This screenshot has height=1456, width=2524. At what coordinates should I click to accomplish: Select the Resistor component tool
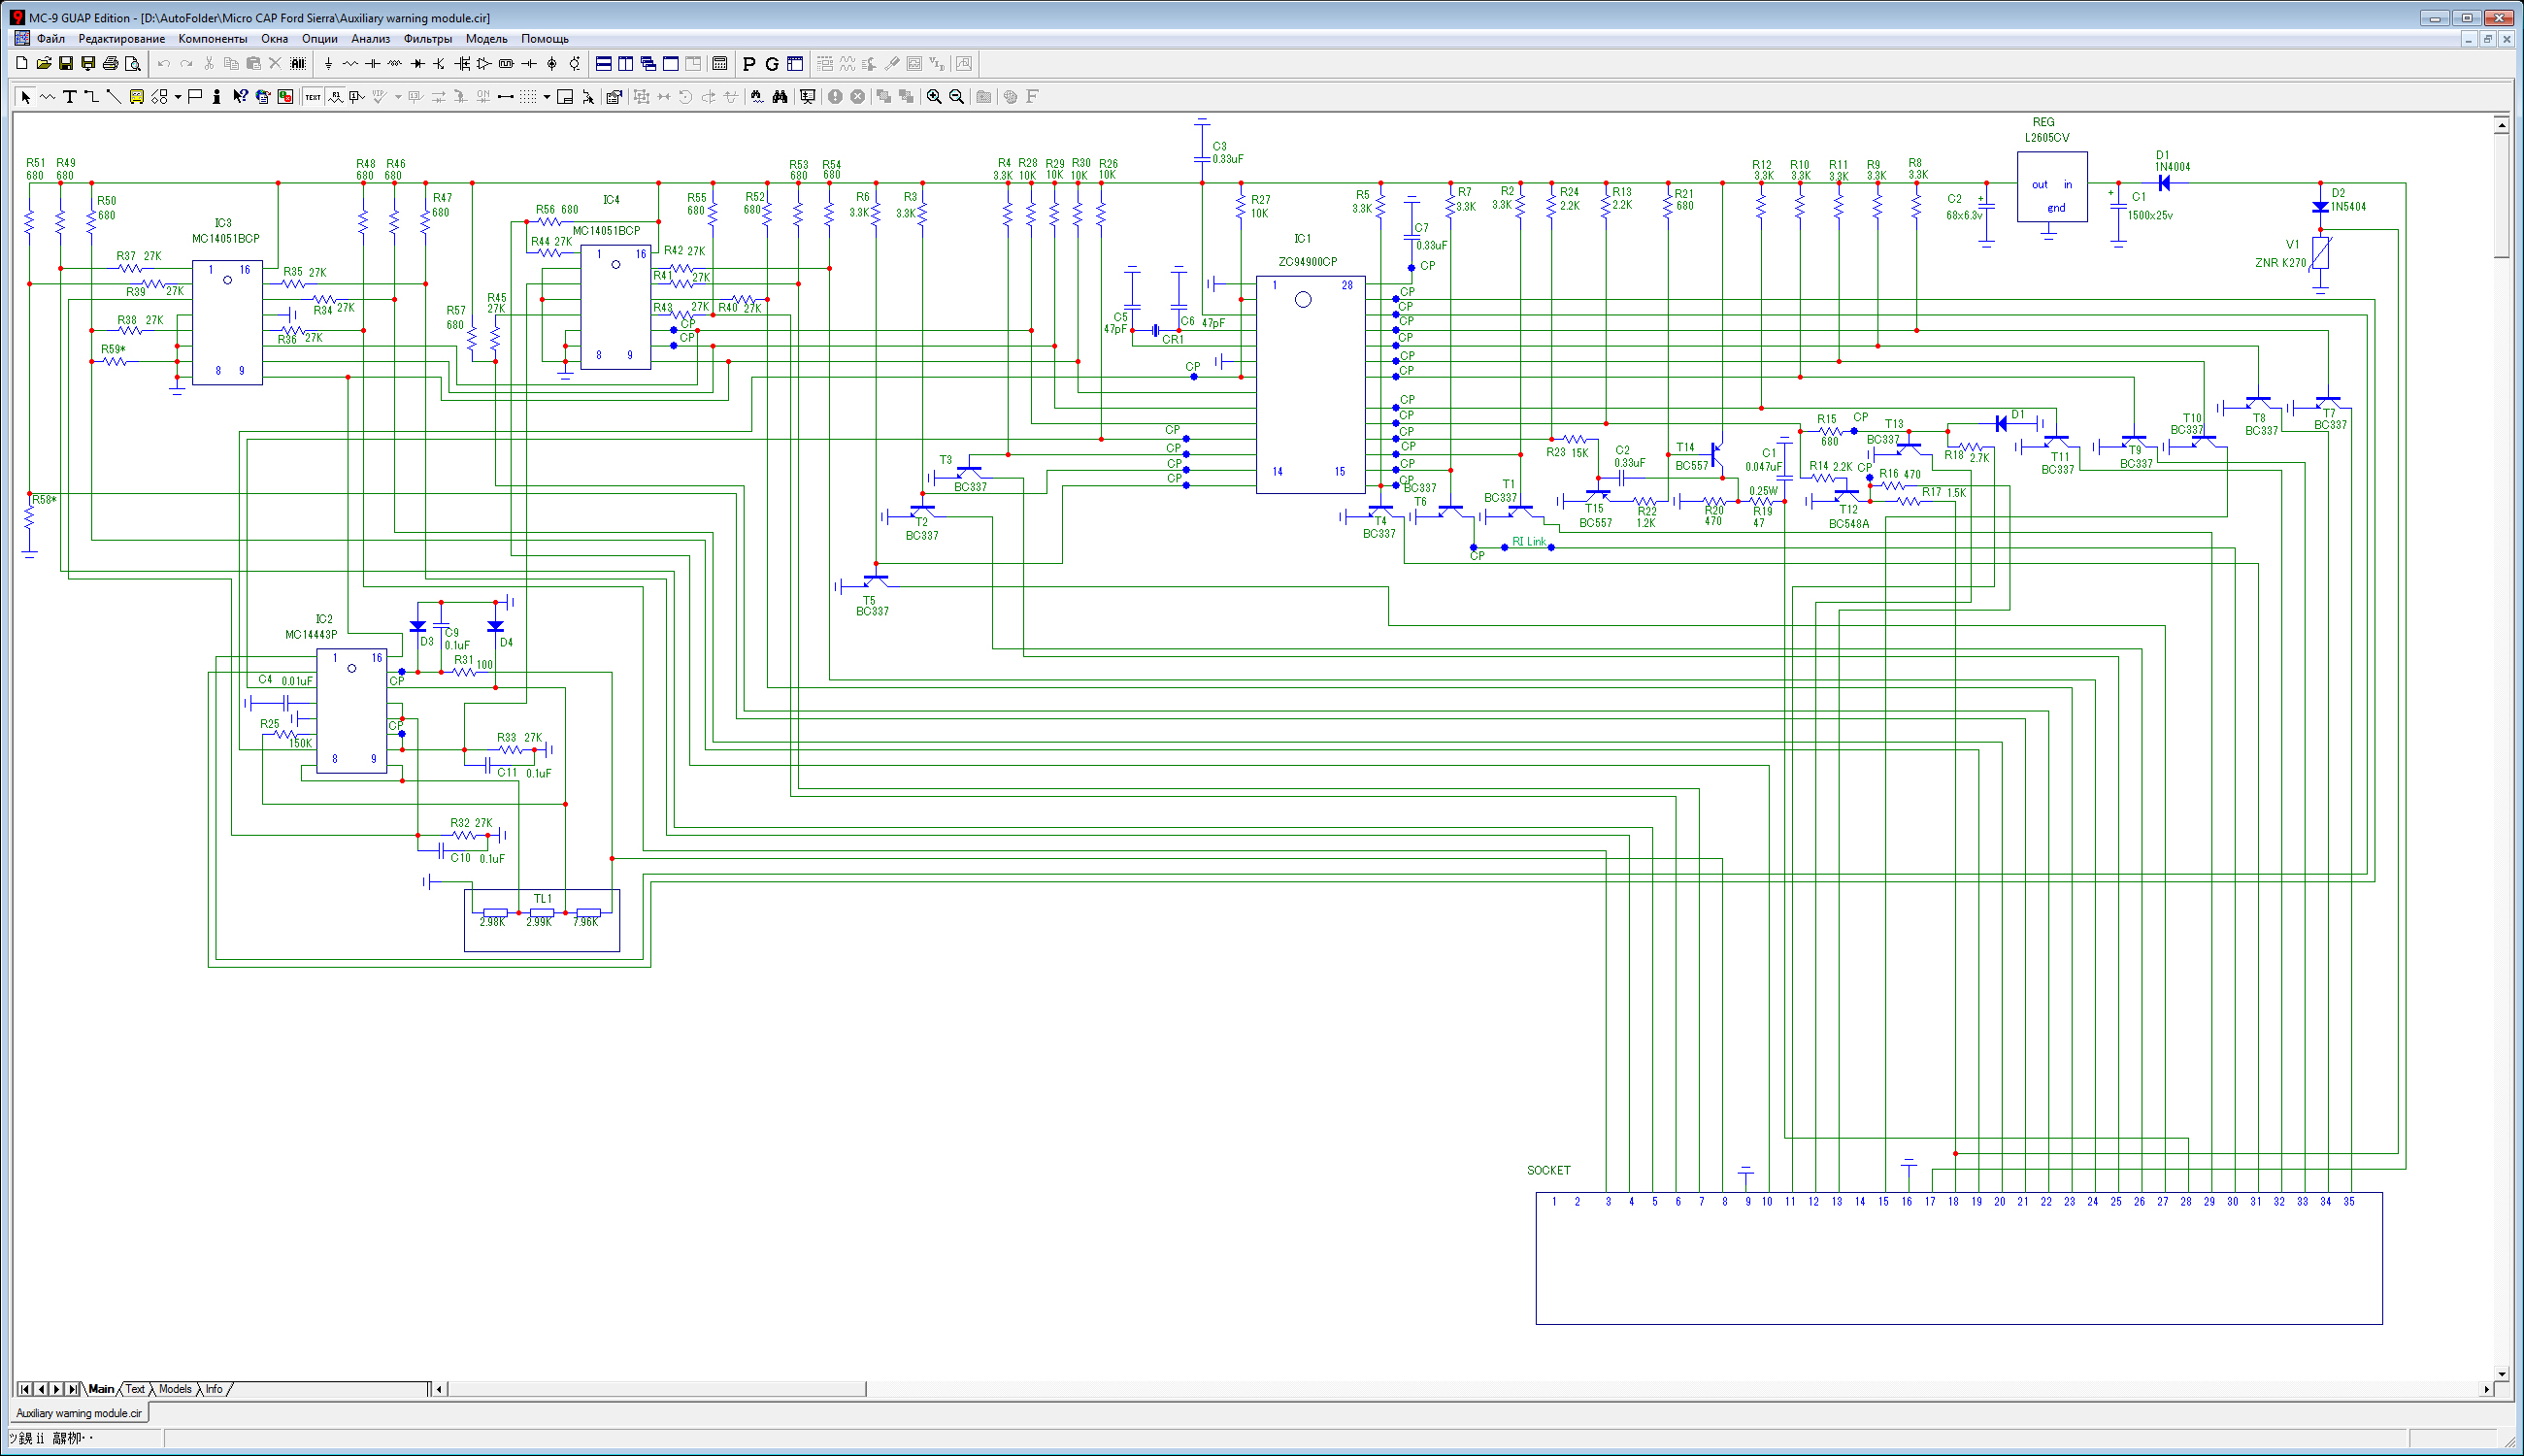(350, 64)
